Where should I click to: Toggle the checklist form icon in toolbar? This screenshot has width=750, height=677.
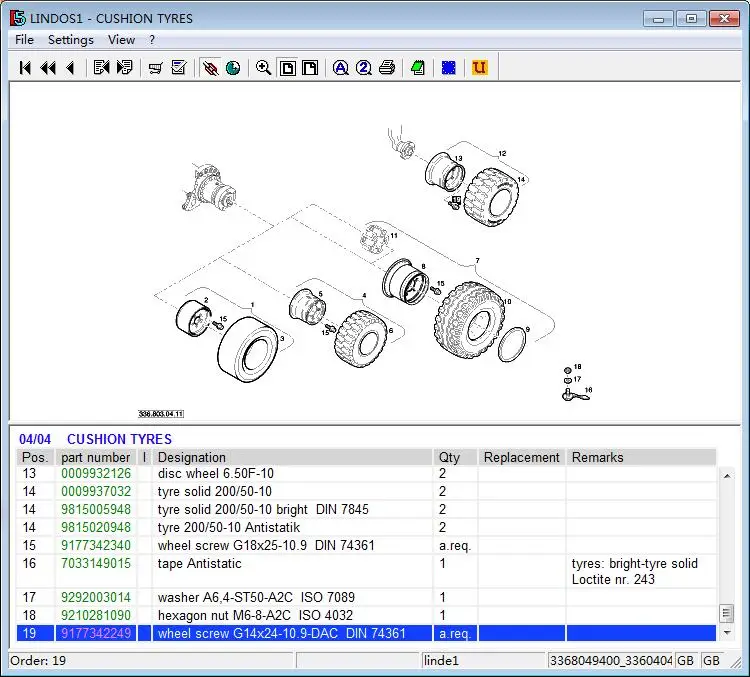click(x=179, y=68)
